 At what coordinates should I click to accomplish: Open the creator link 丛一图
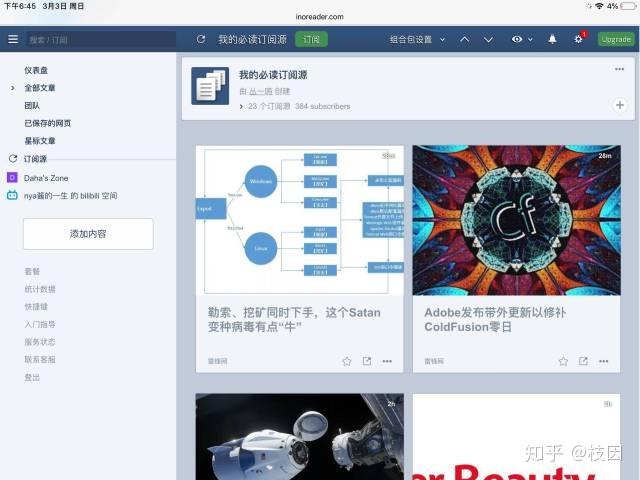tap(260, 91)
